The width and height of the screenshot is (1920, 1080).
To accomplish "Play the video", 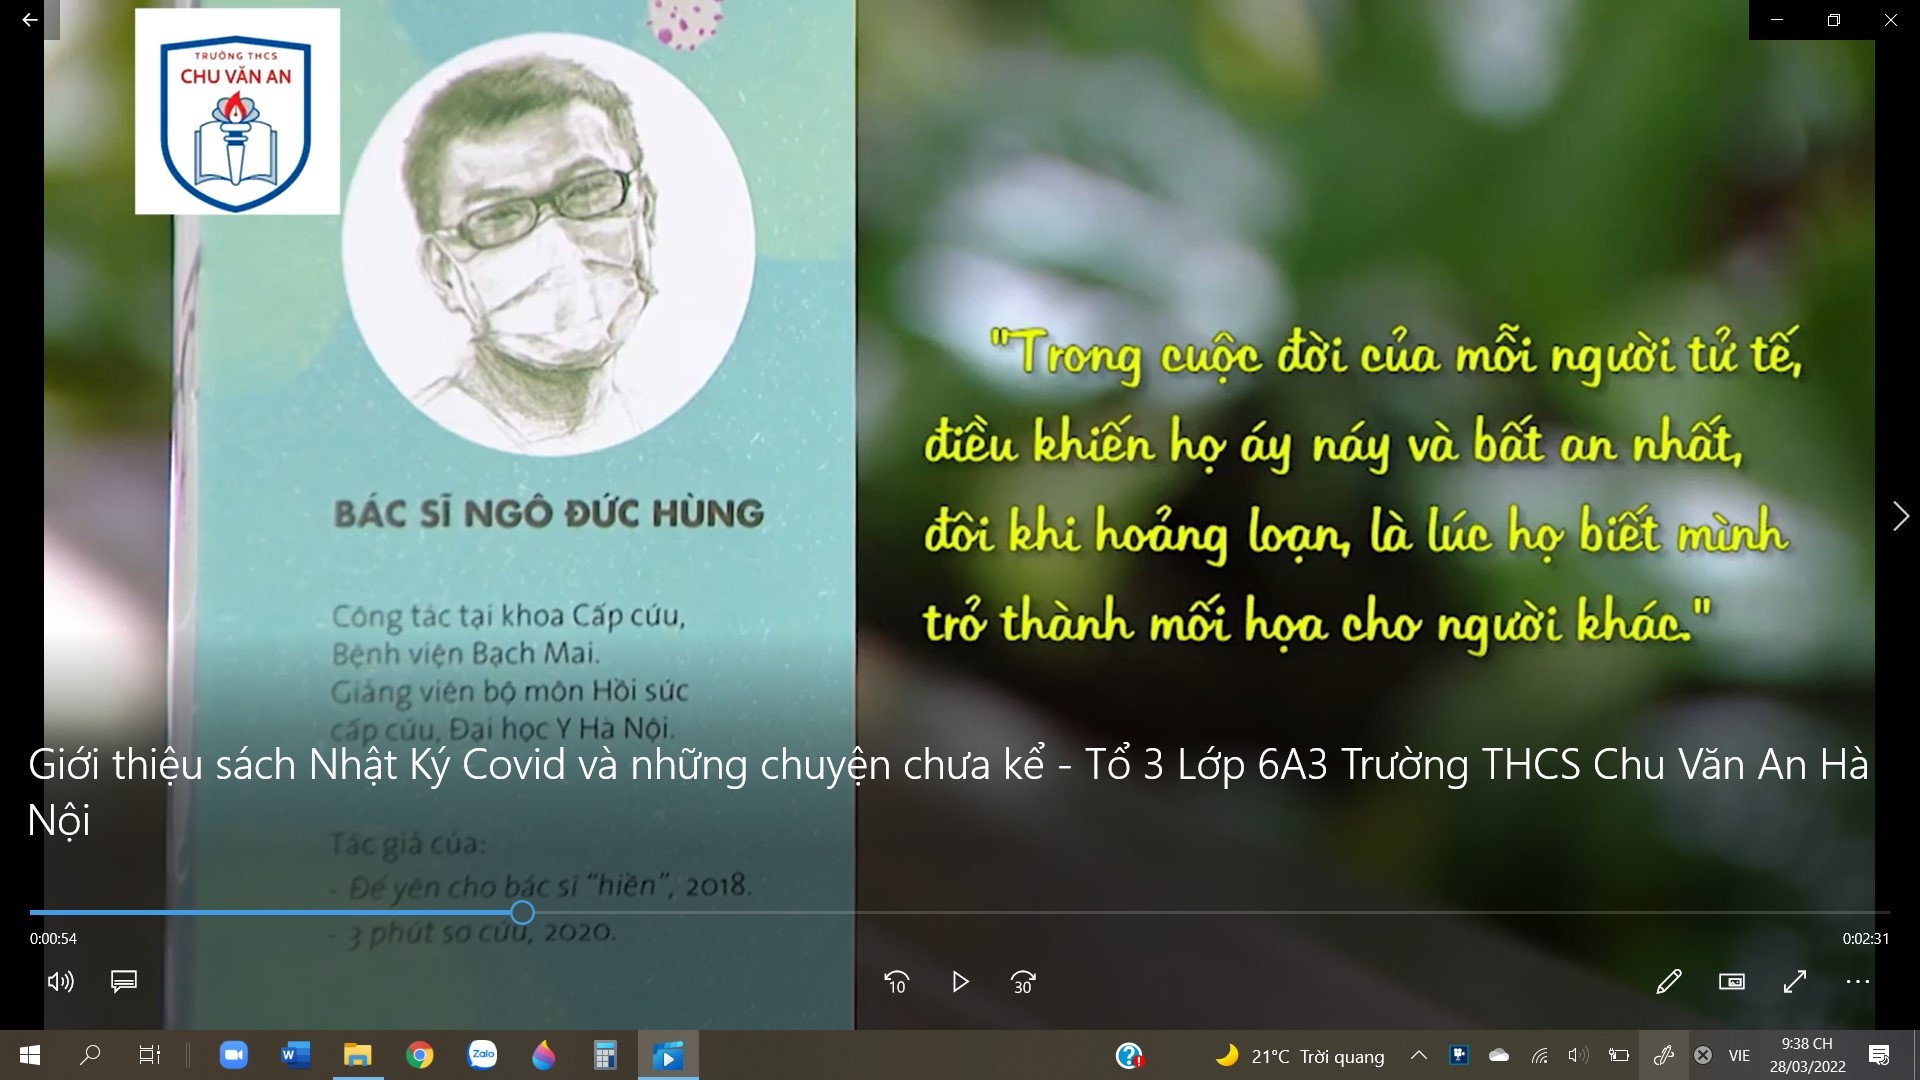I will pos(960,983).
